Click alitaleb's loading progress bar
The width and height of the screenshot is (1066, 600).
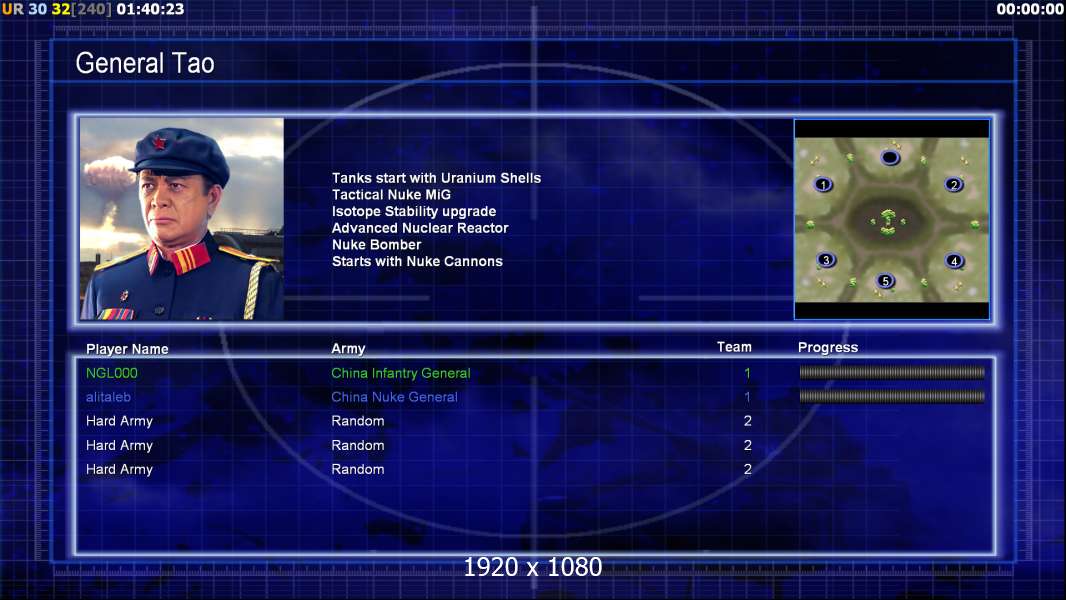[892, 396]
